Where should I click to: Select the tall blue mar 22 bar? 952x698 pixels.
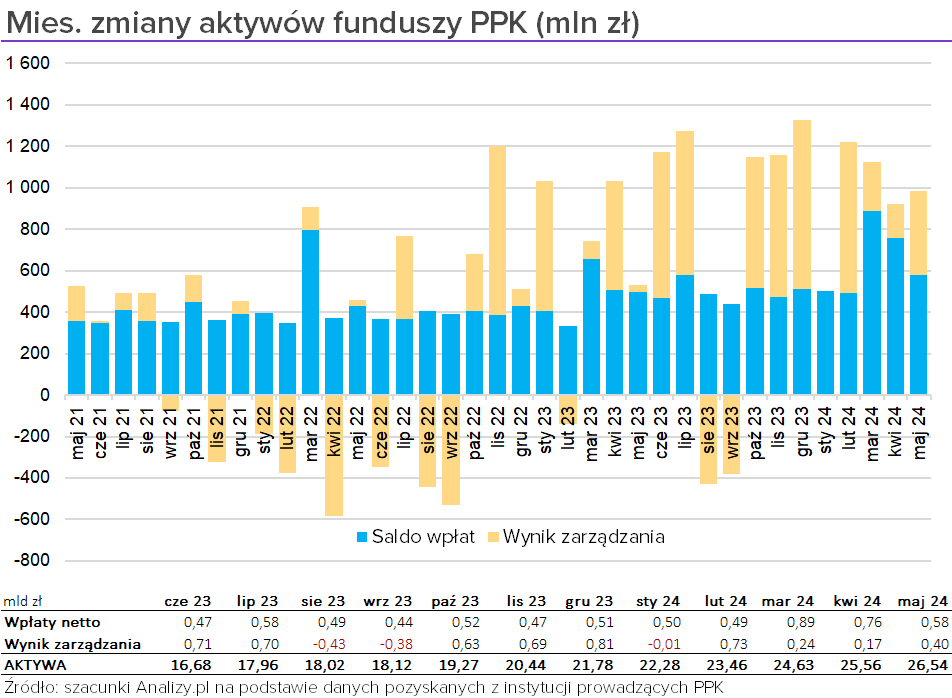311,312
